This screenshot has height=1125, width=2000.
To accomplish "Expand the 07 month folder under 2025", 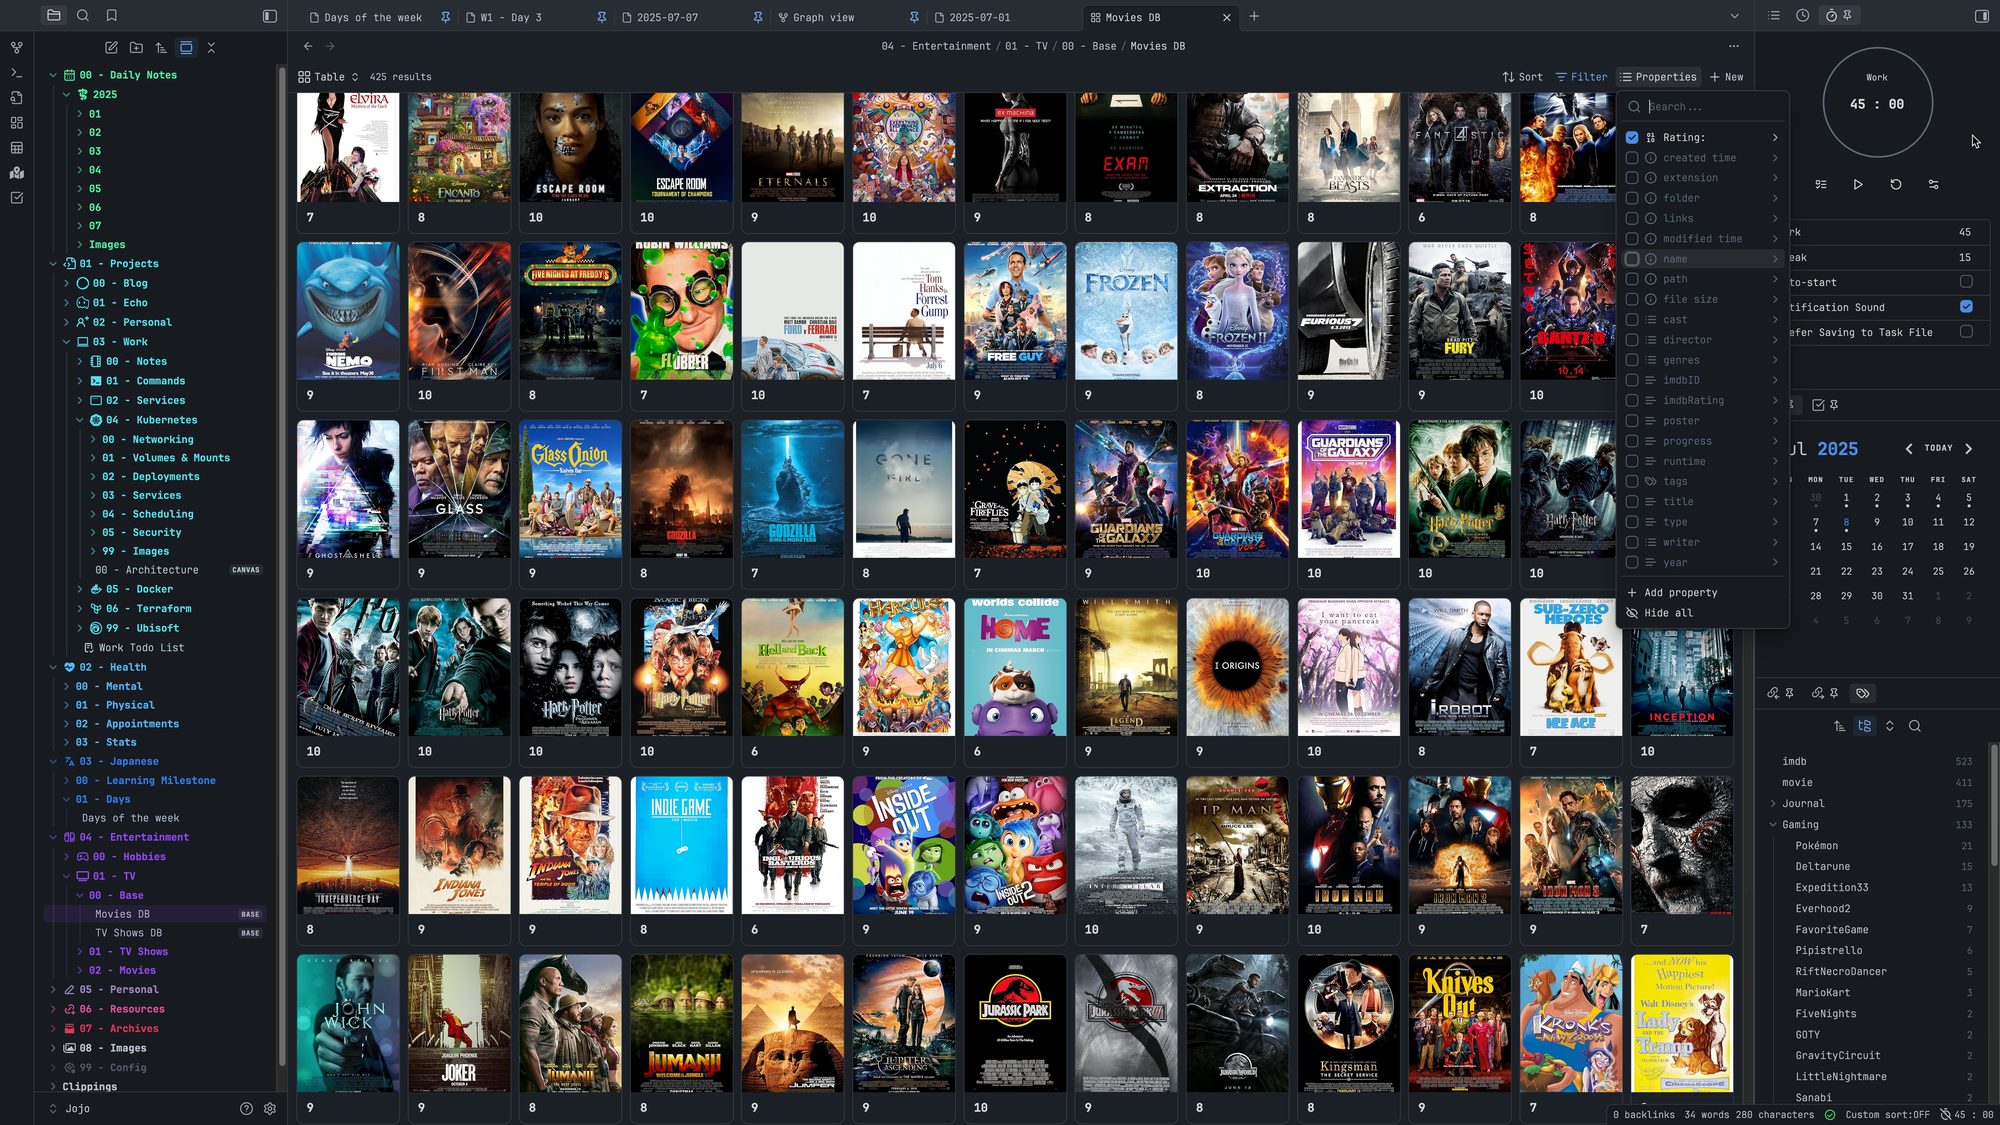I will 80,226.
